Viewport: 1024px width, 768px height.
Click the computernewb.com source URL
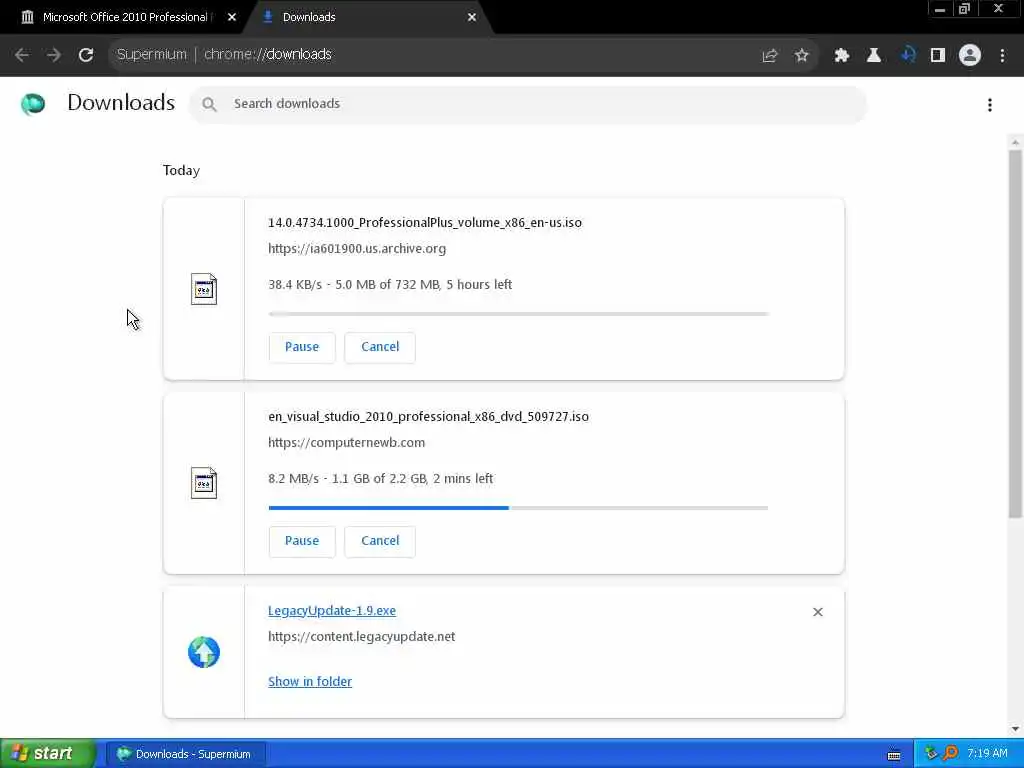pyautogui.click(x=346, y=442)
